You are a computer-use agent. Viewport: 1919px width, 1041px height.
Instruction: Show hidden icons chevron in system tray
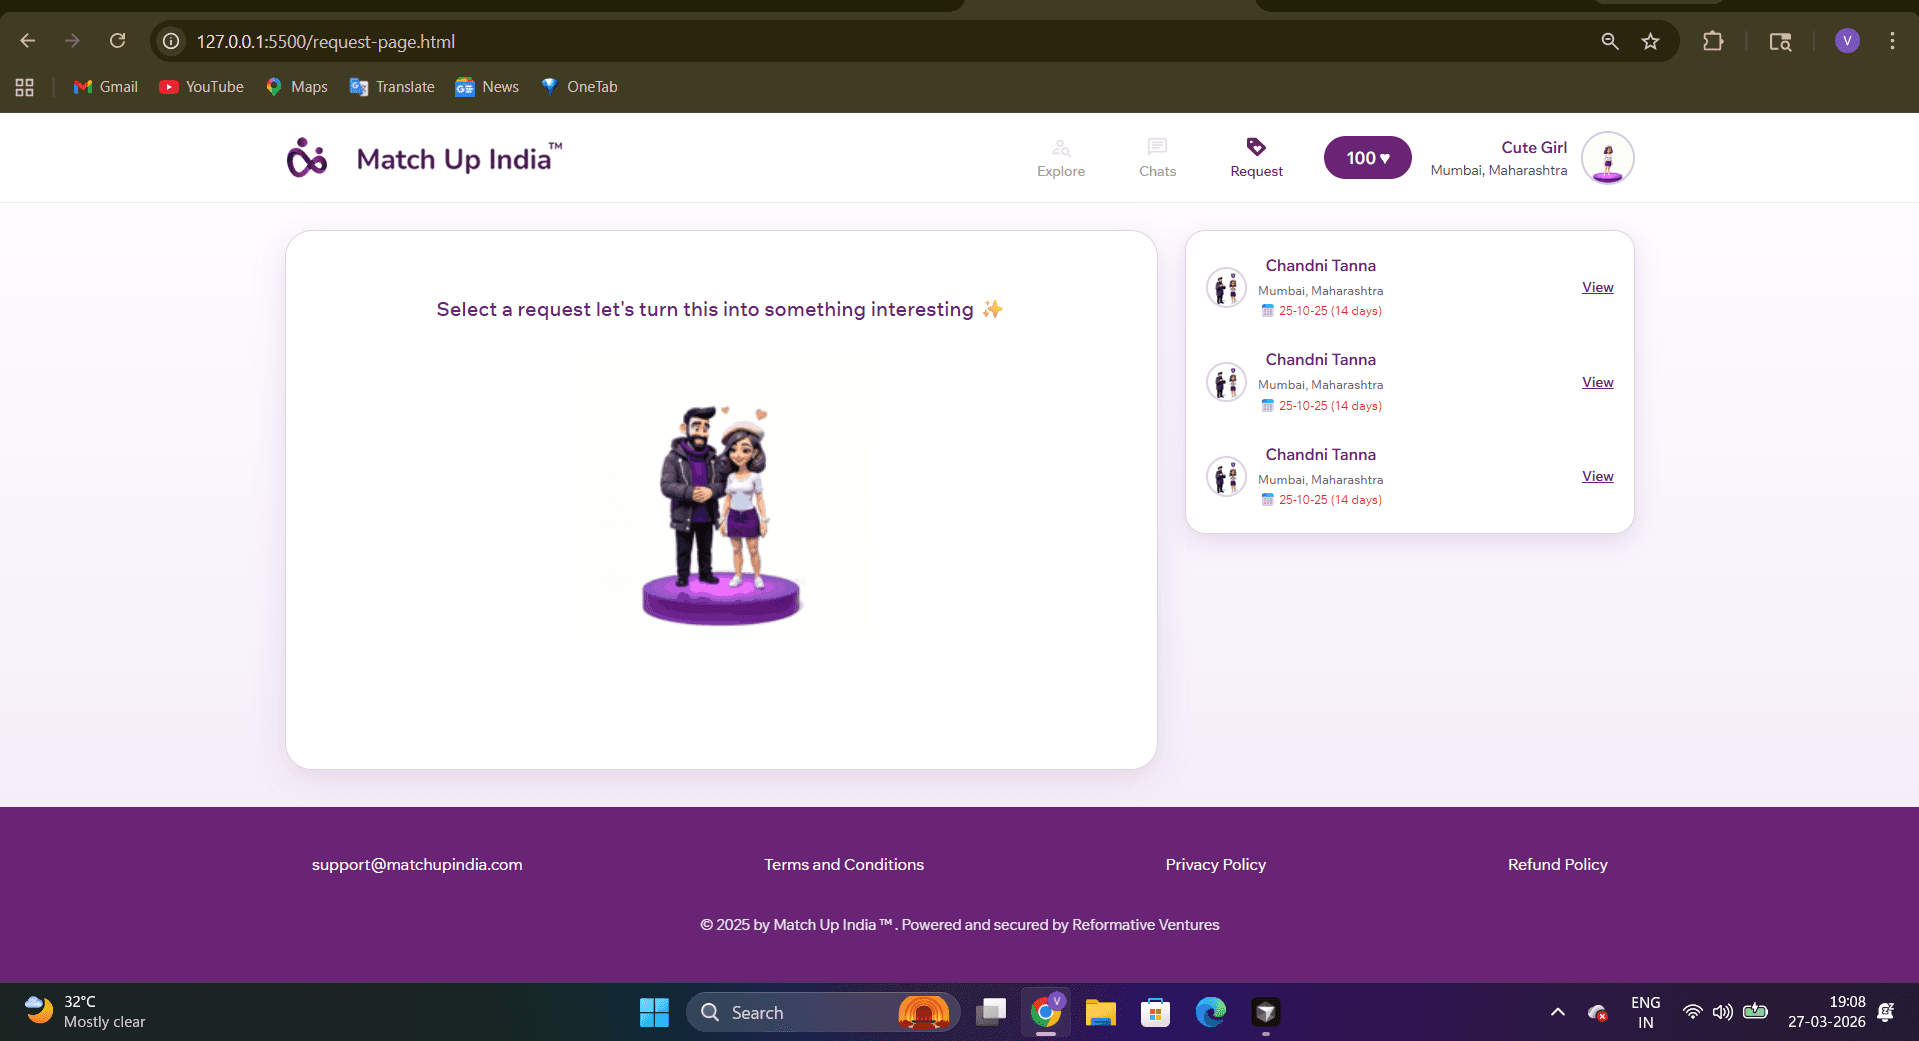pyautogui.click(x=1557, y=1012)
